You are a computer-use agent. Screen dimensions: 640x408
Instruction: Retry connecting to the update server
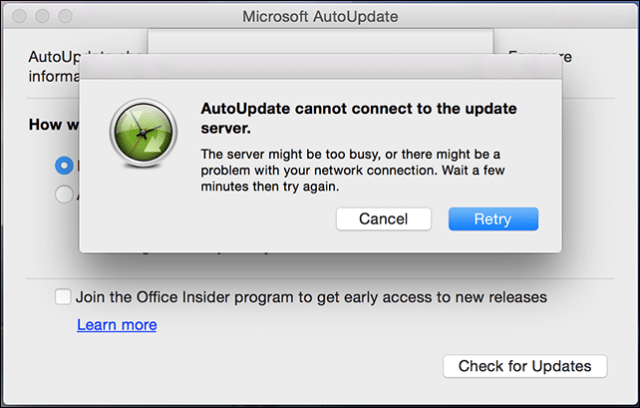[493, 219]
